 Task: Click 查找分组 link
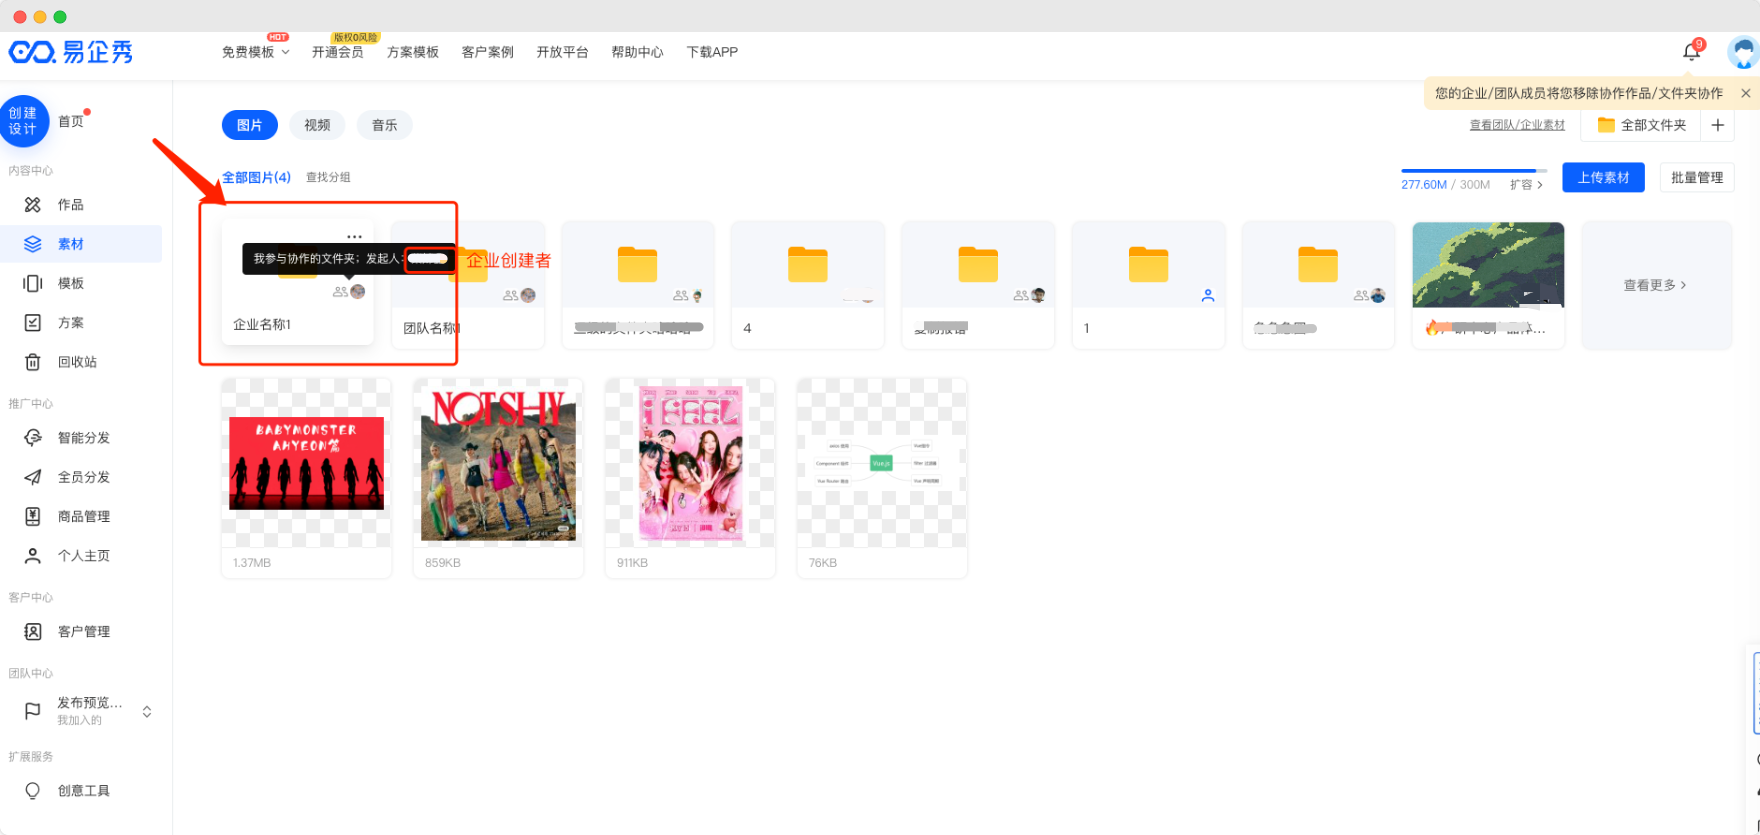pos(328,177)
